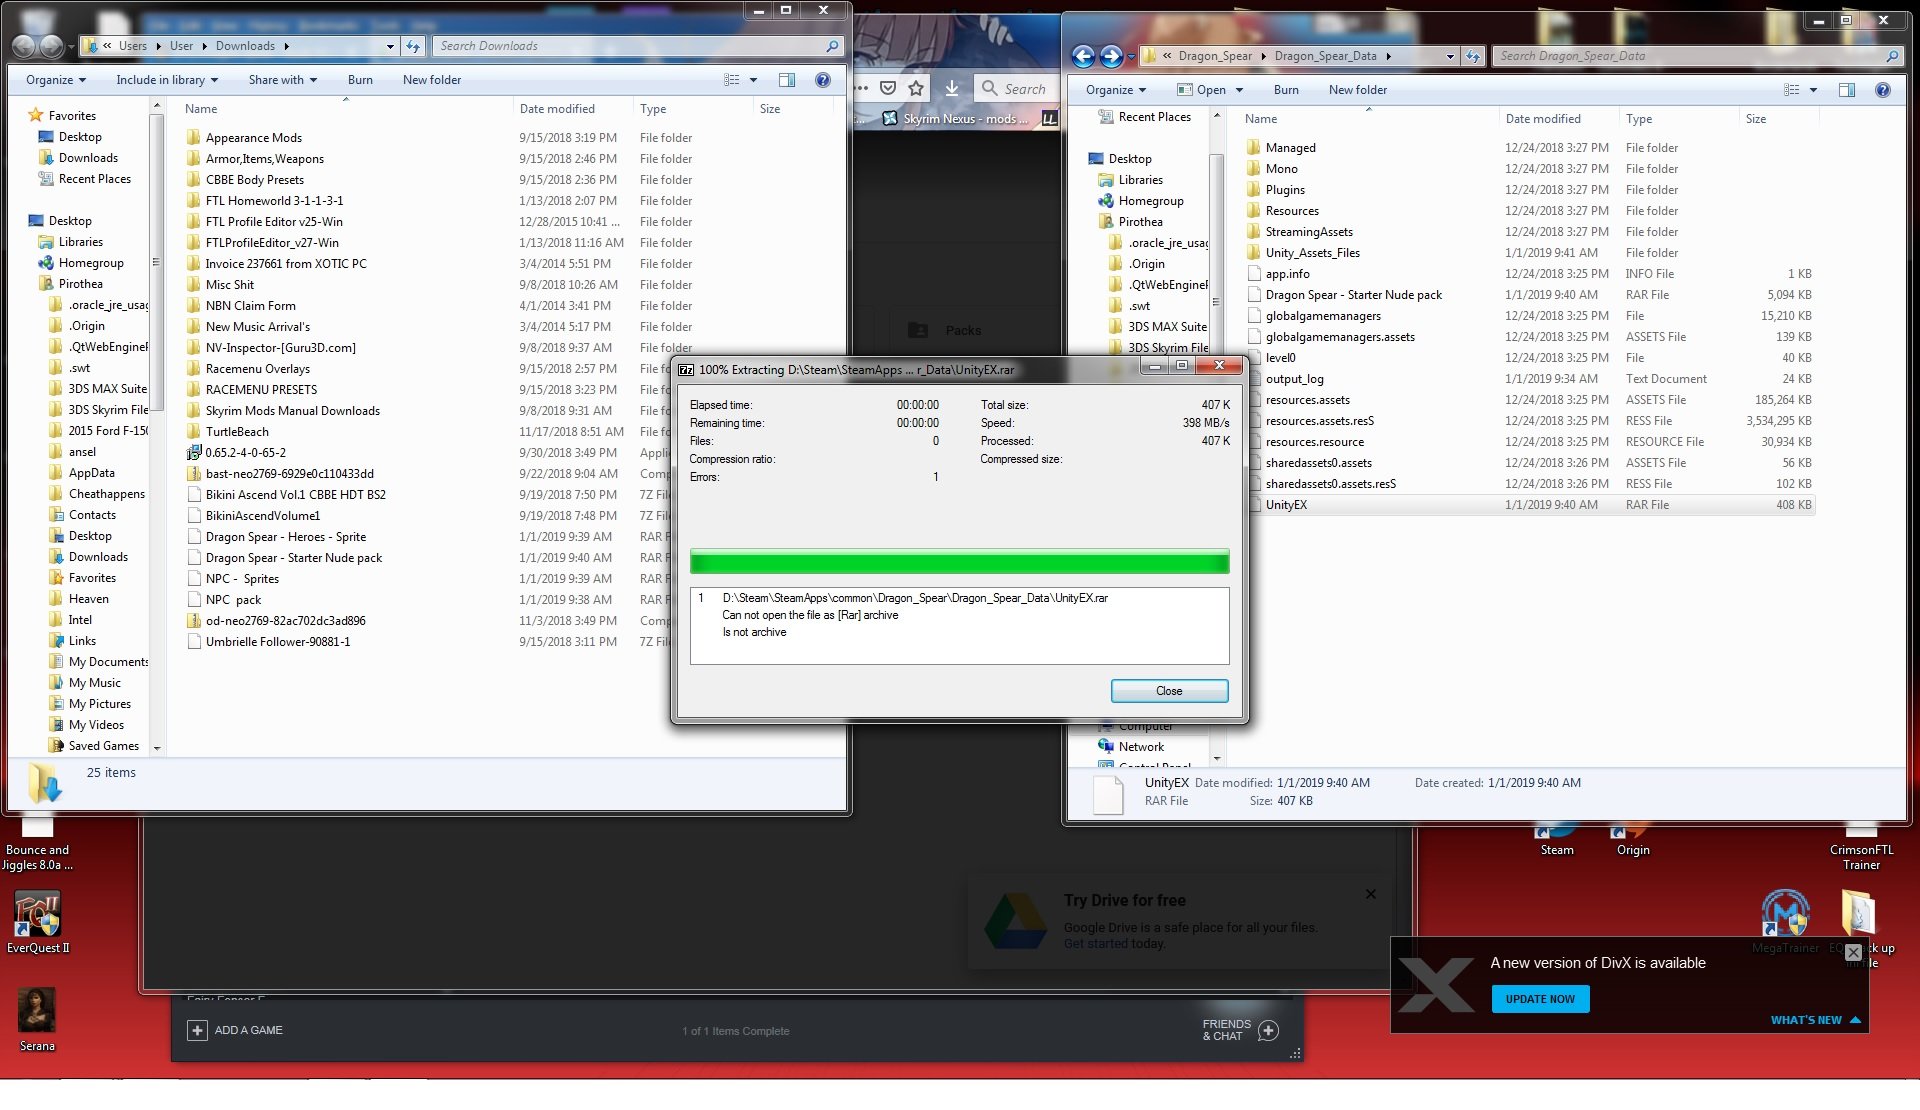The image size is (1920, 1110).
Task: Click New folder in Downloads window
Action: coord(432,80)
